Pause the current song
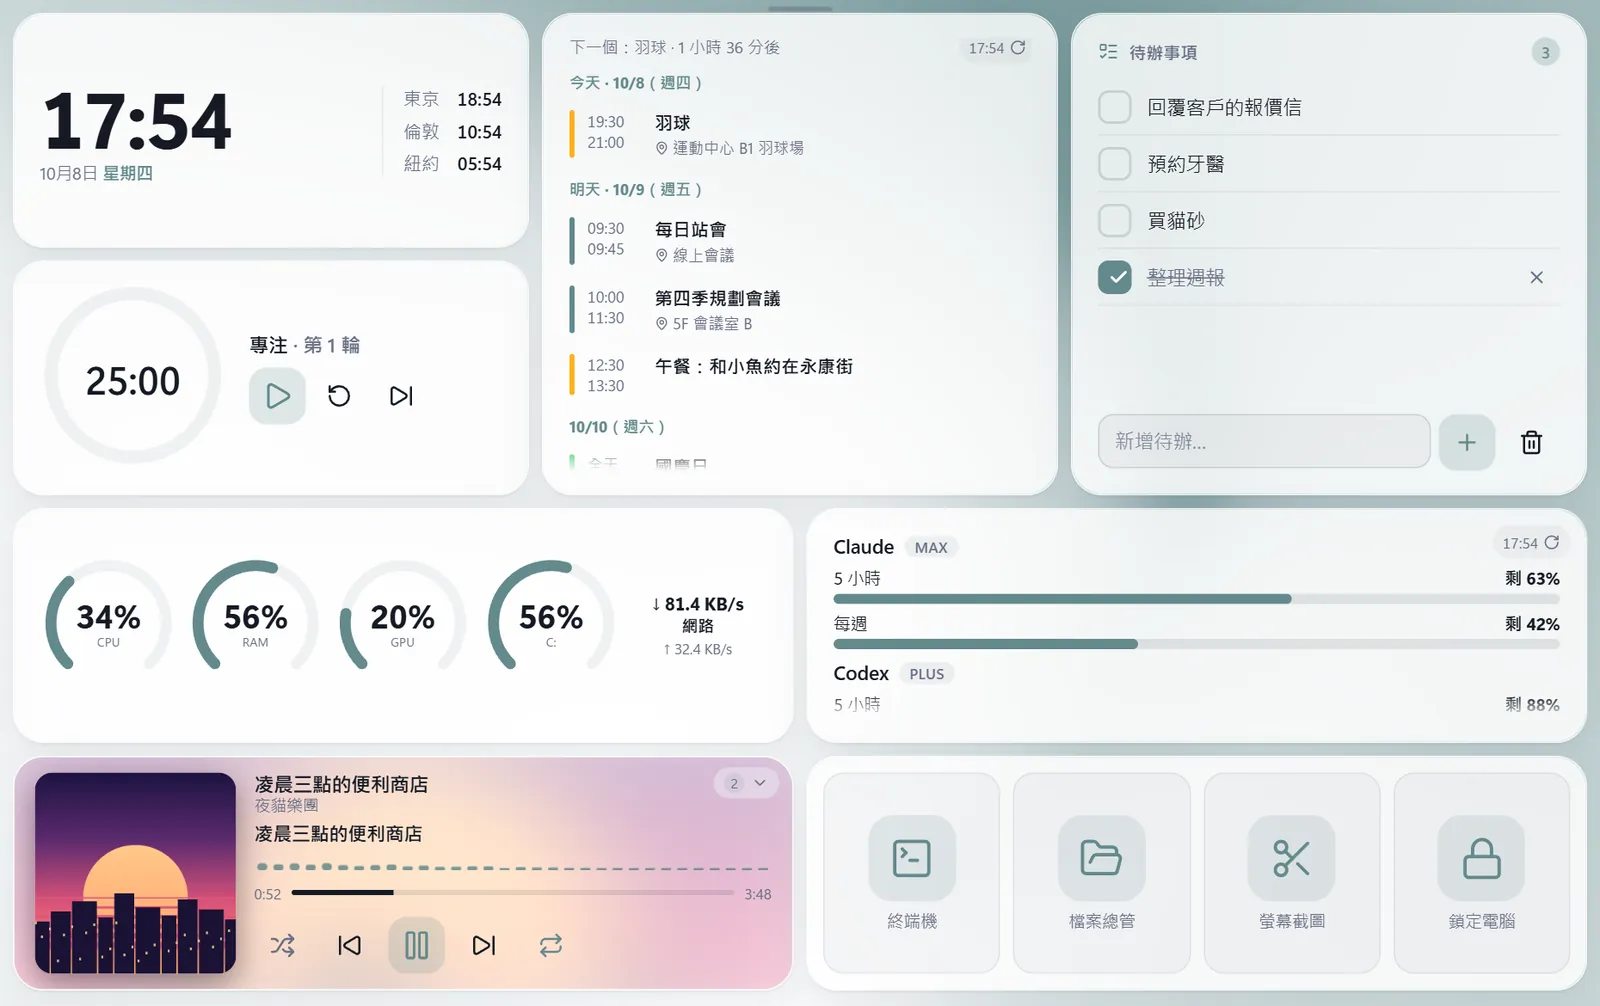The height and width of the screenshot is (1006, 1600). (x=416, y=945)
